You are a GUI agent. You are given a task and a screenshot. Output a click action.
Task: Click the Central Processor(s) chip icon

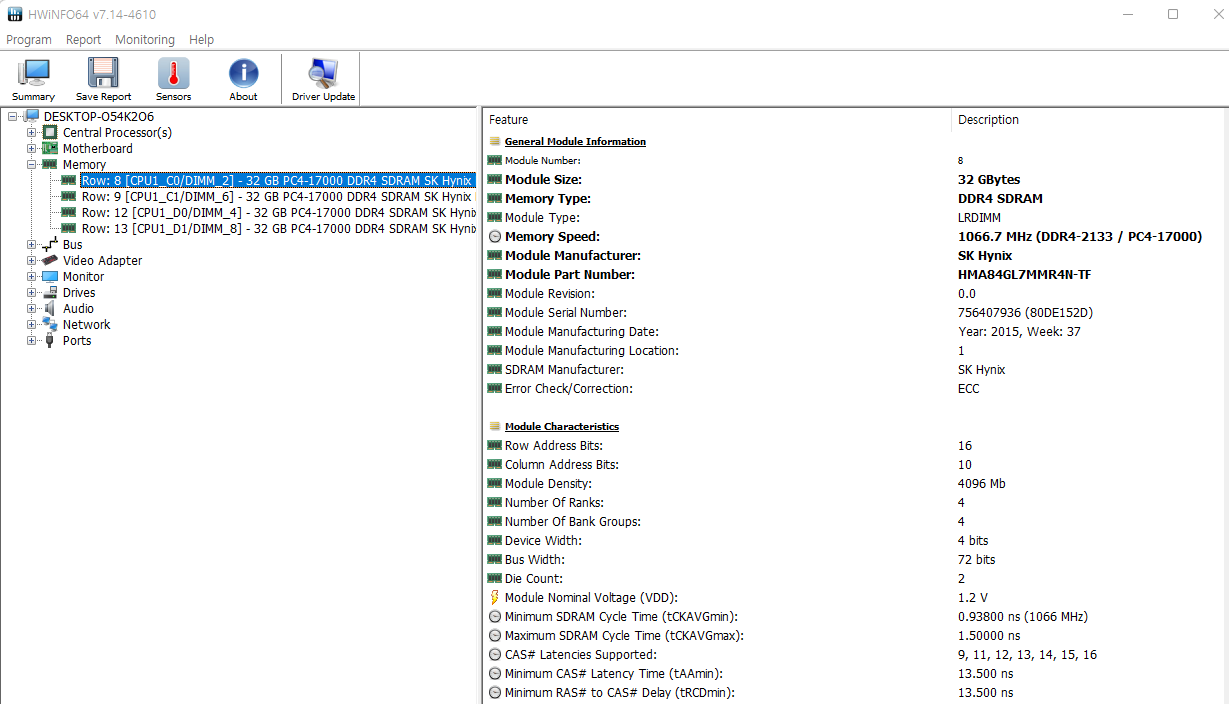coord(50,132)
